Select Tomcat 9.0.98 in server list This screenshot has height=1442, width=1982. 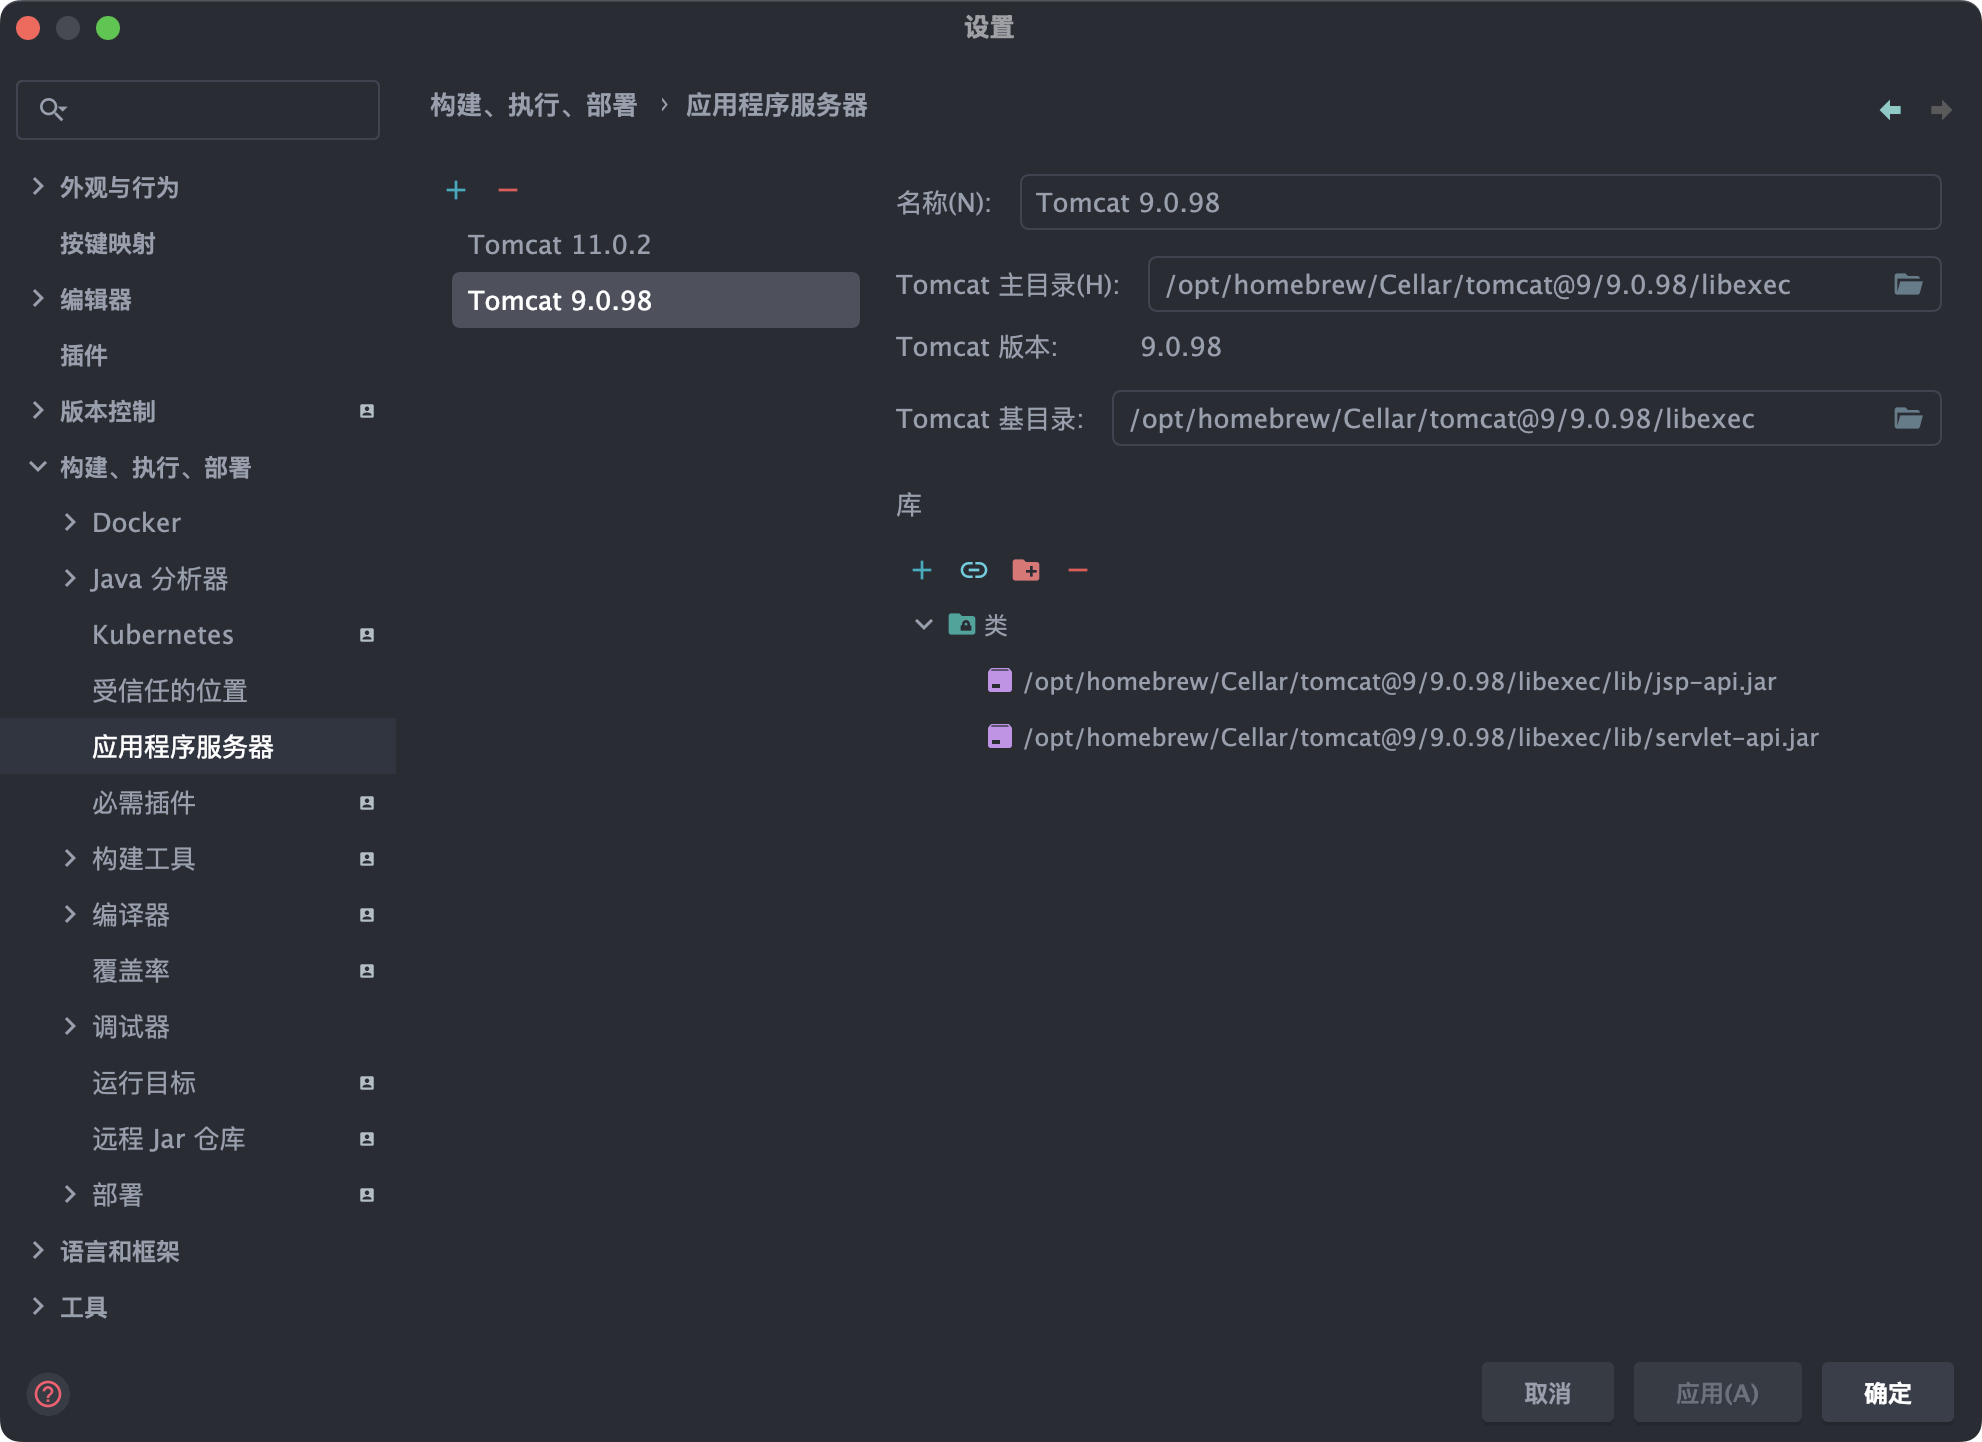point(655,300)
